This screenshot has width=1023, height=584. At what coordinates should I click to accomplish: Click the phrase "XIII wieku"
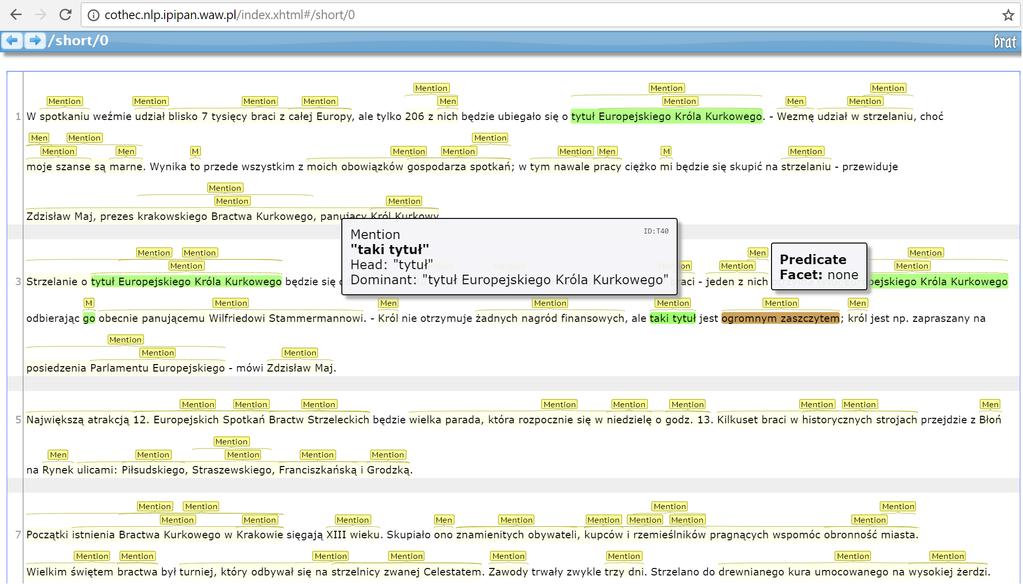click(x=352, y=535)
